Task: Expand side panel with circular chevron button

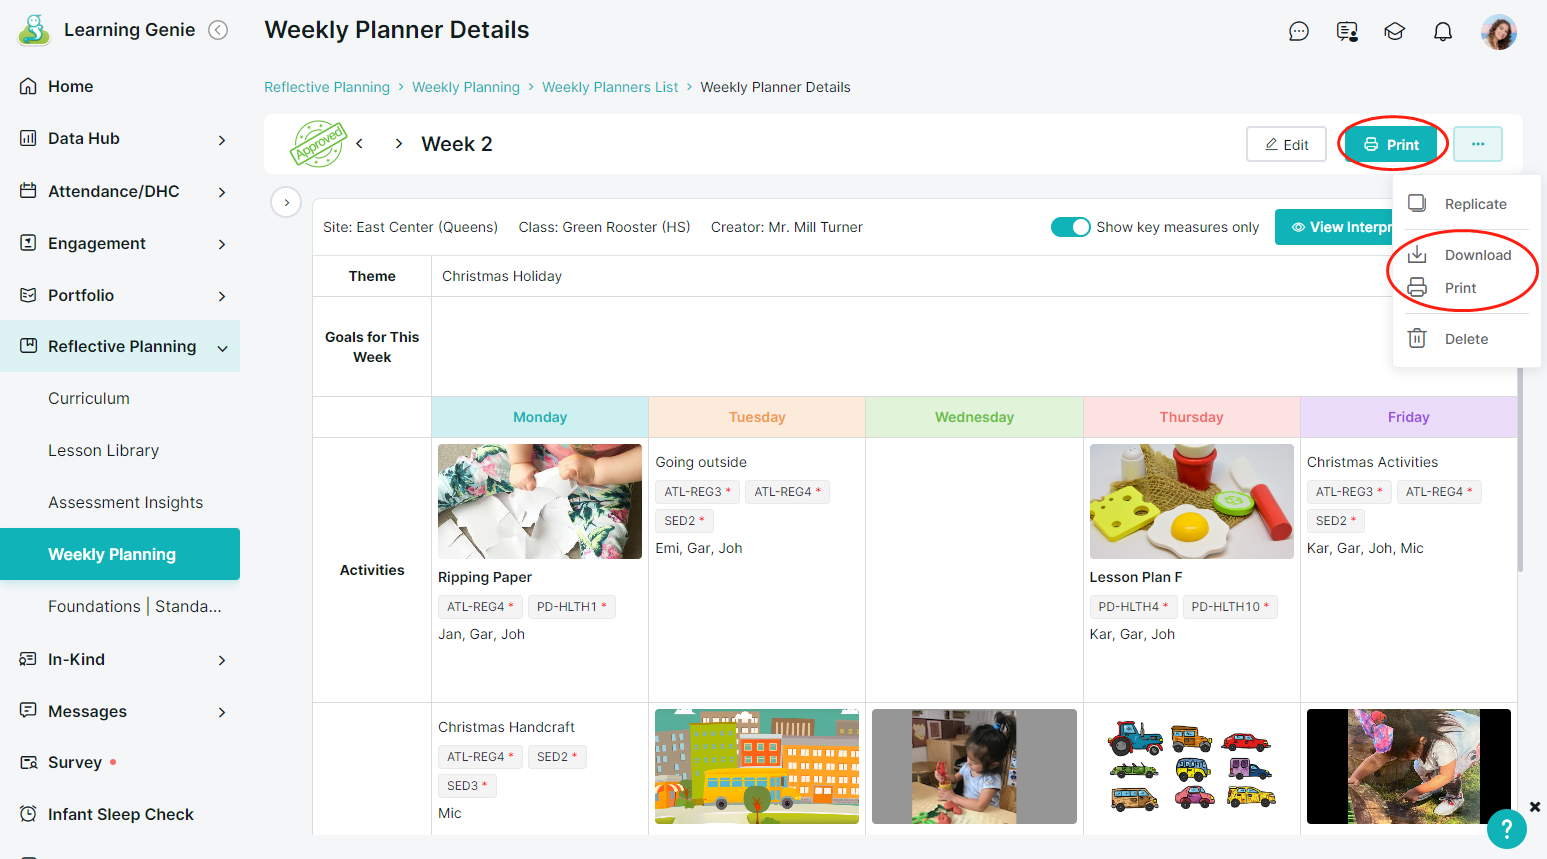Action: click(286, 202)
